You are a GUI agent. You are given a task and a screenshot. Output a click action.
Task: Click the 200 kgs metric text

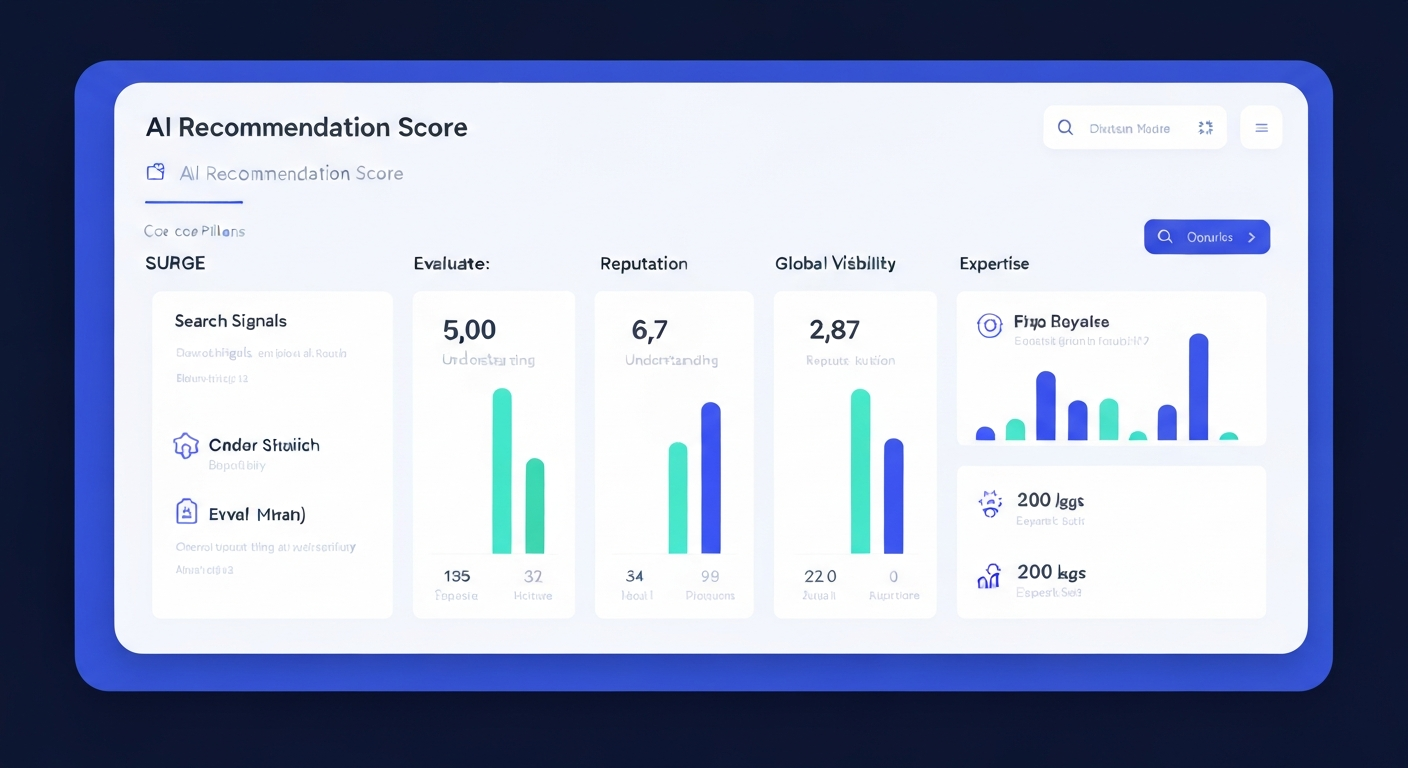point(1051,572)
